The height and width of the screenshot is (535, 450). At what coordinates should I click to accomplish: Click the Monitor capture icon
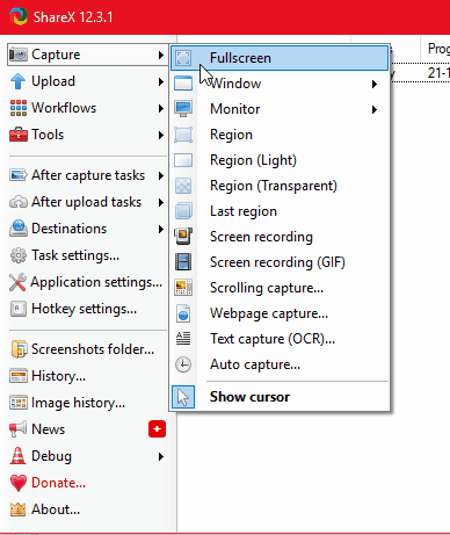pos(183,109)
